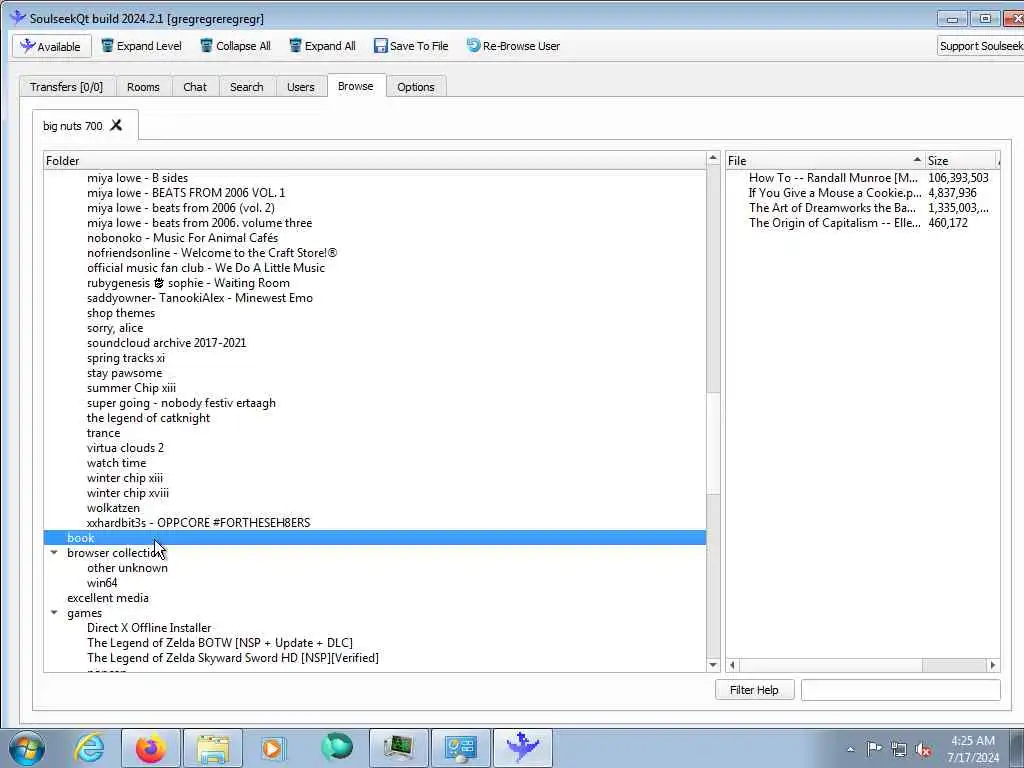1024x768 pixels.
Task: Click the Collapse All toolbar button
Action: [235, 46]
